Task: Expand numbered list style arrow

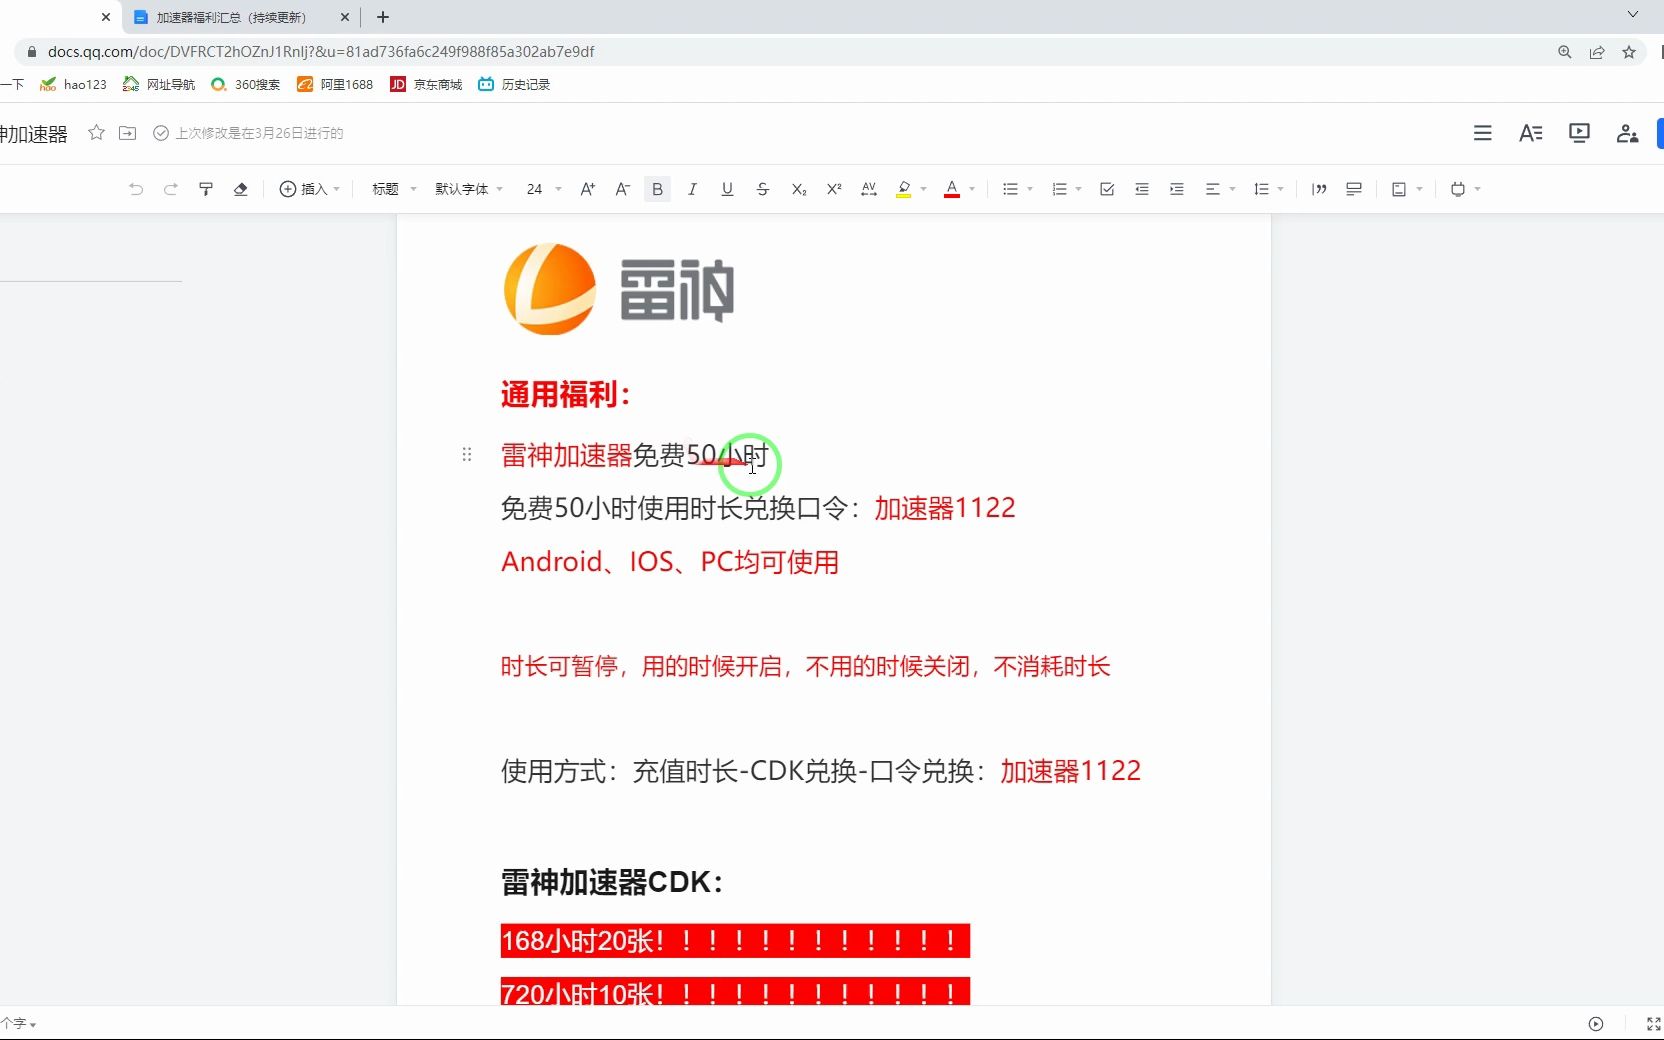Action: (1079, 189)
